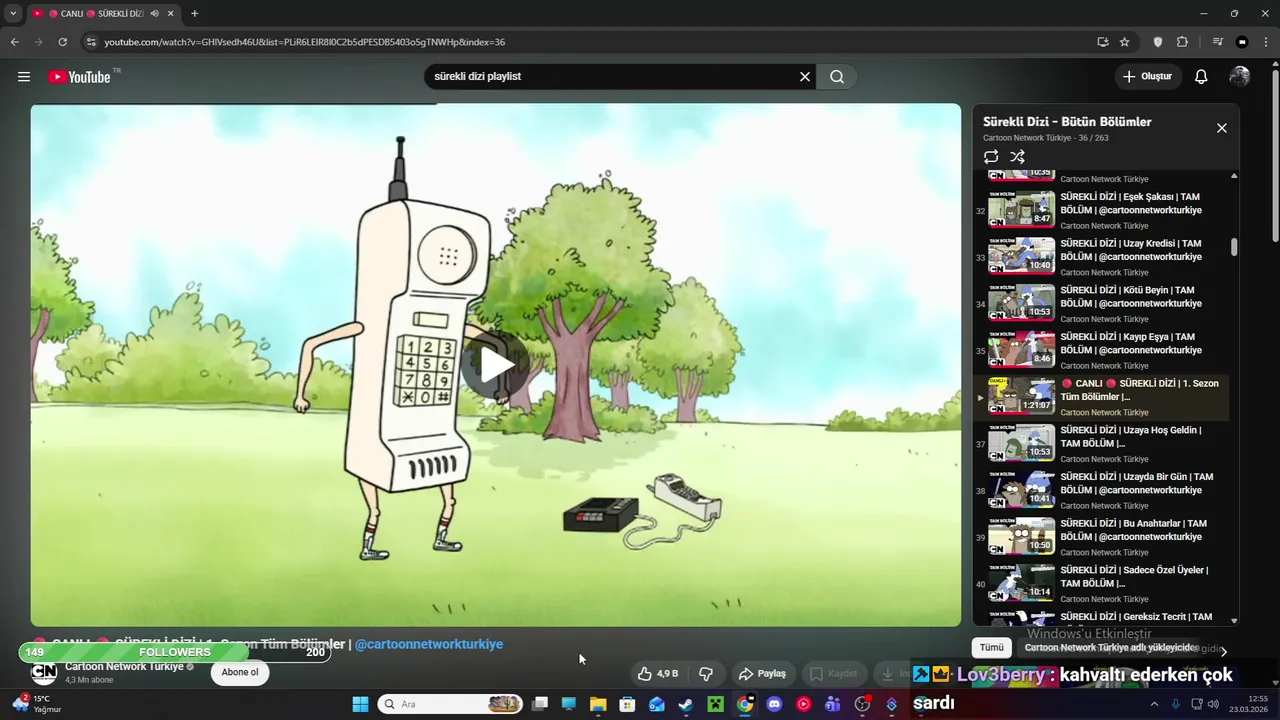Play the video with center play button
This screenshot has height=720, width=1280.
pos(495,365)
